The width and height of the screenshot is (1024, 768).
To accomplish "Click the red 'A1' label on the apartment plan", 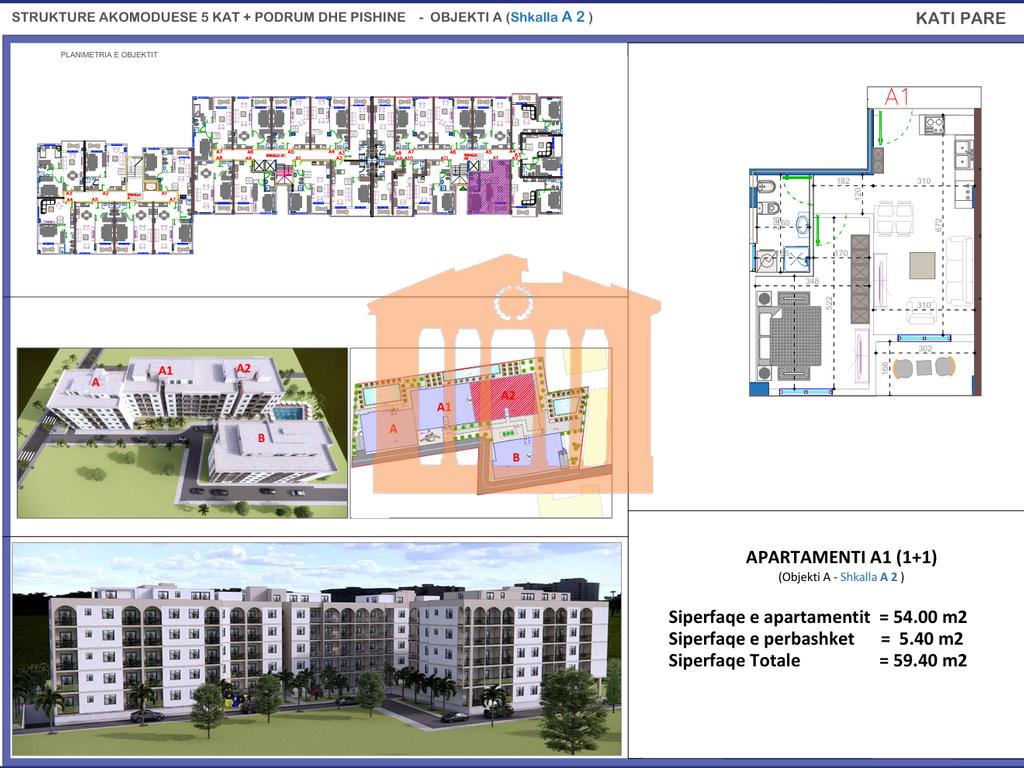I will point(897,97).
